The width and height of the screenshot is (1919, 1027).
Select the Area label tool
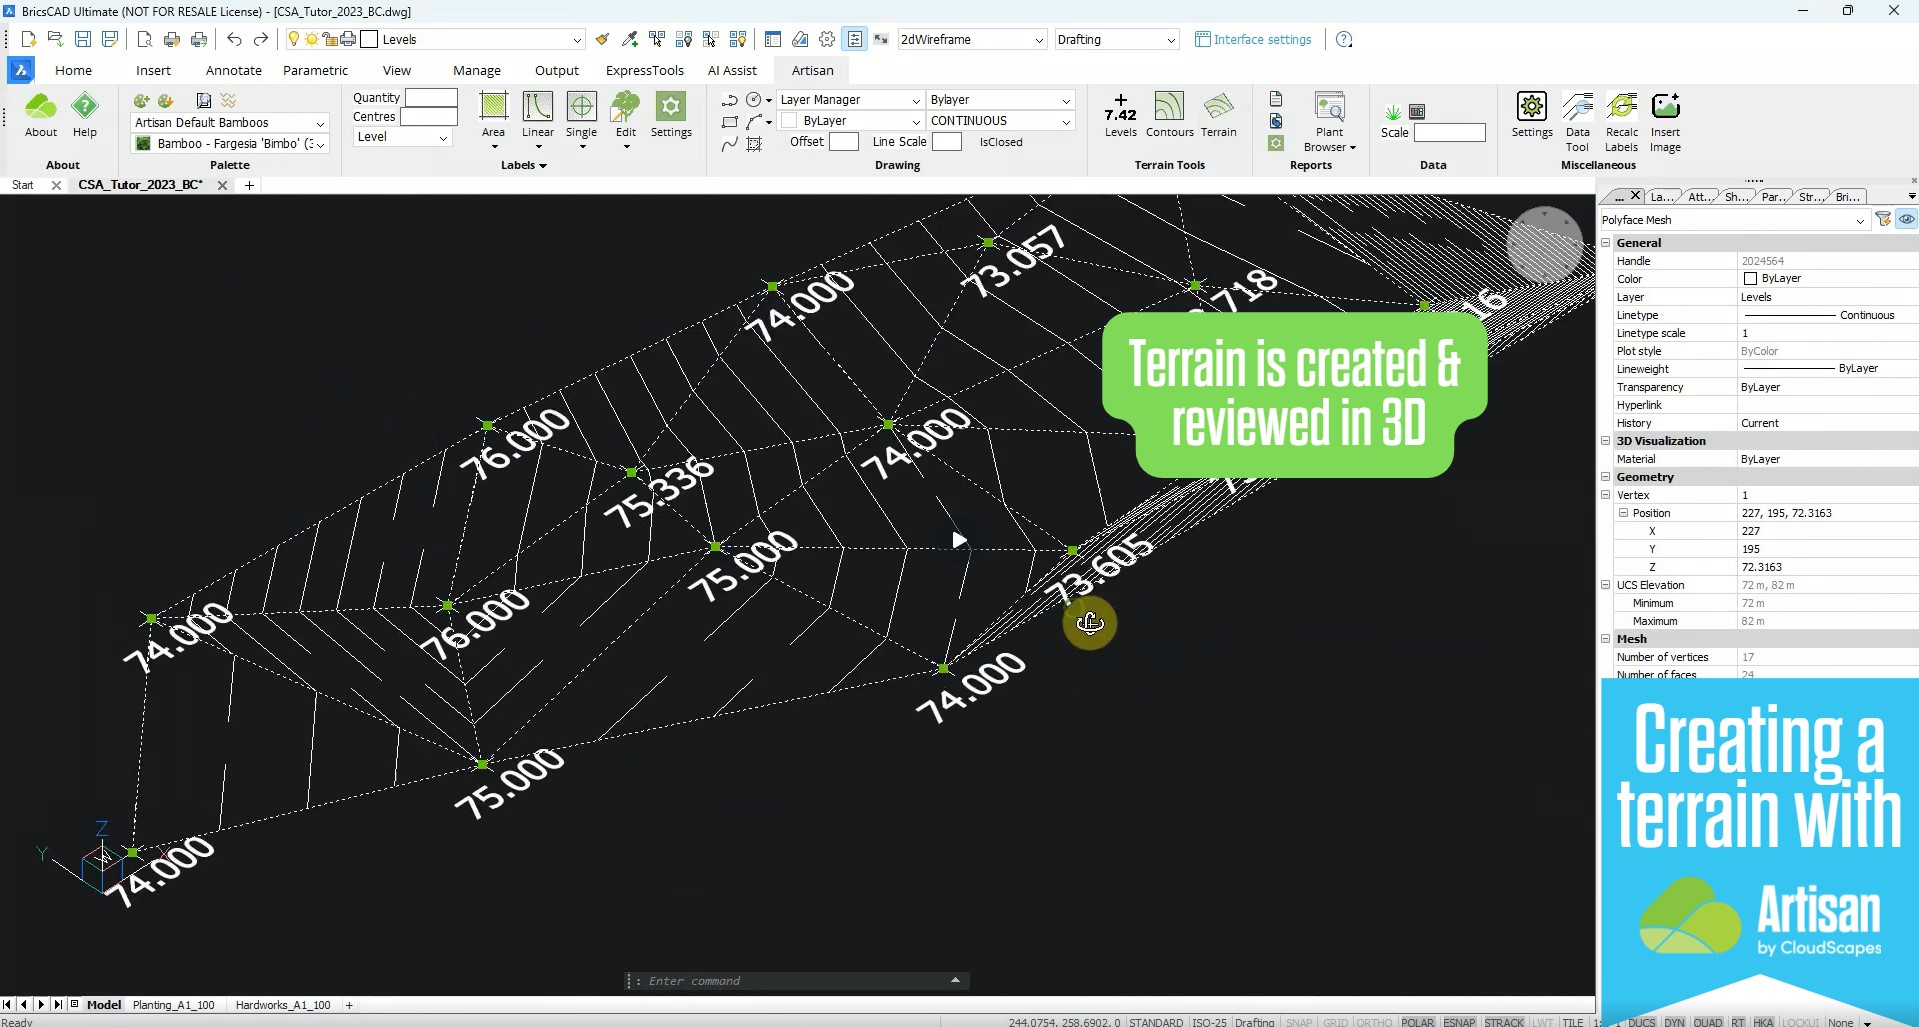click(x=493, y=113)
